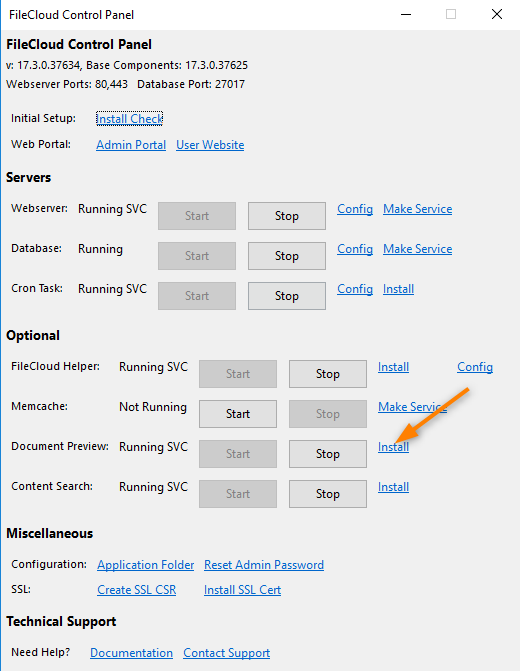Stop the FileCloud Helper service
This screenshot has height=671, width=520.
pyautogui.click(x=328, y=374)
